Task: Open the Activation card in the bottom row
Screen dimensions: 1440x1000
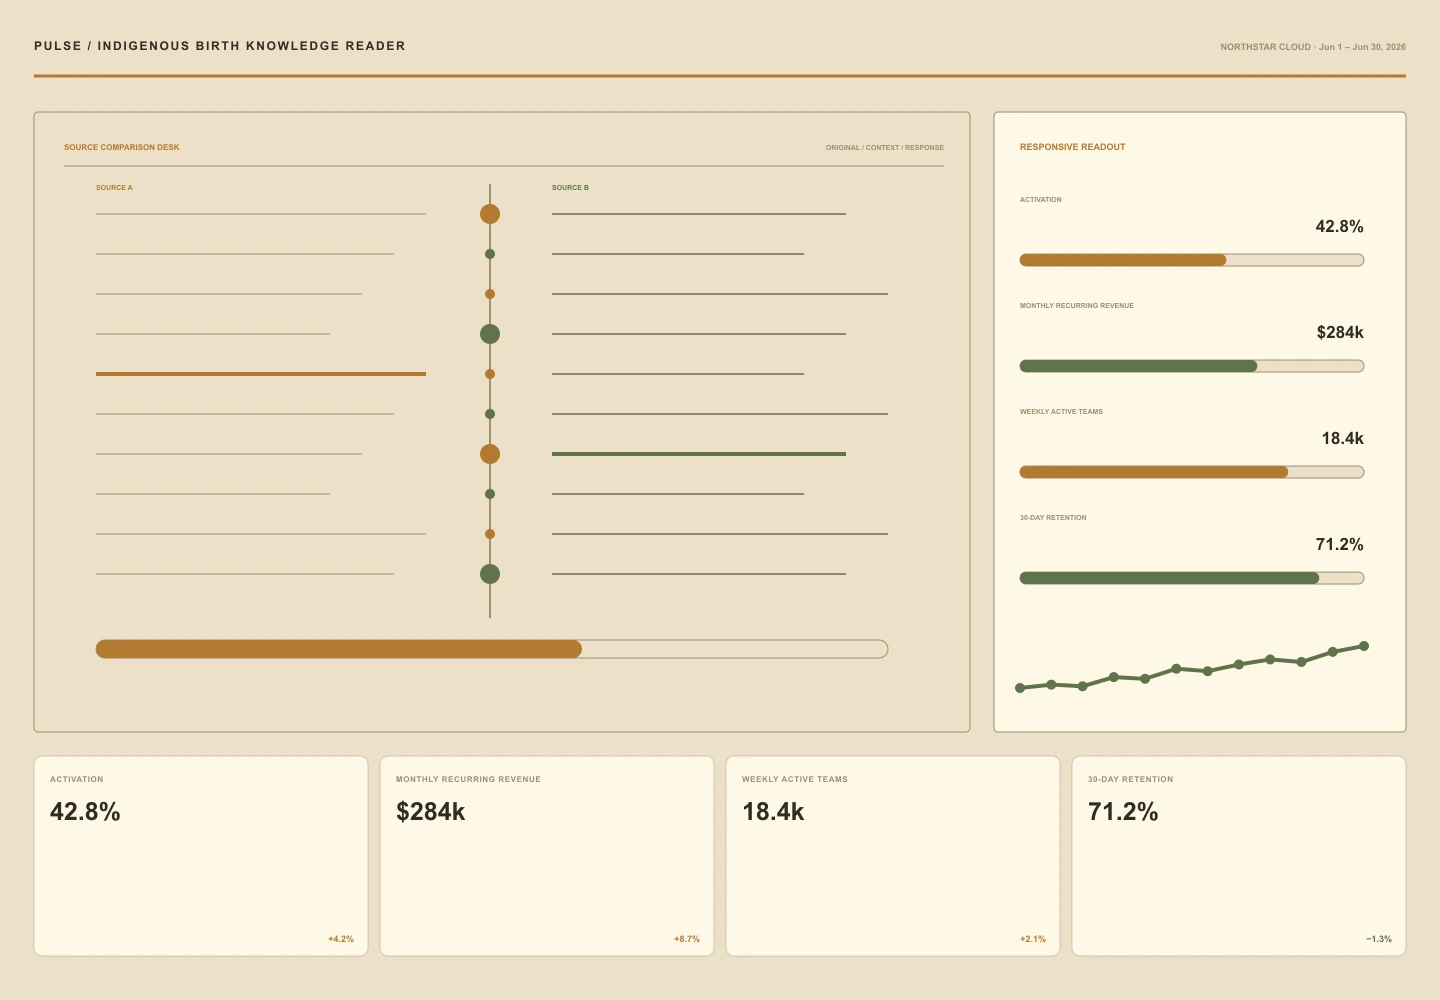Action: coord(201,856)
